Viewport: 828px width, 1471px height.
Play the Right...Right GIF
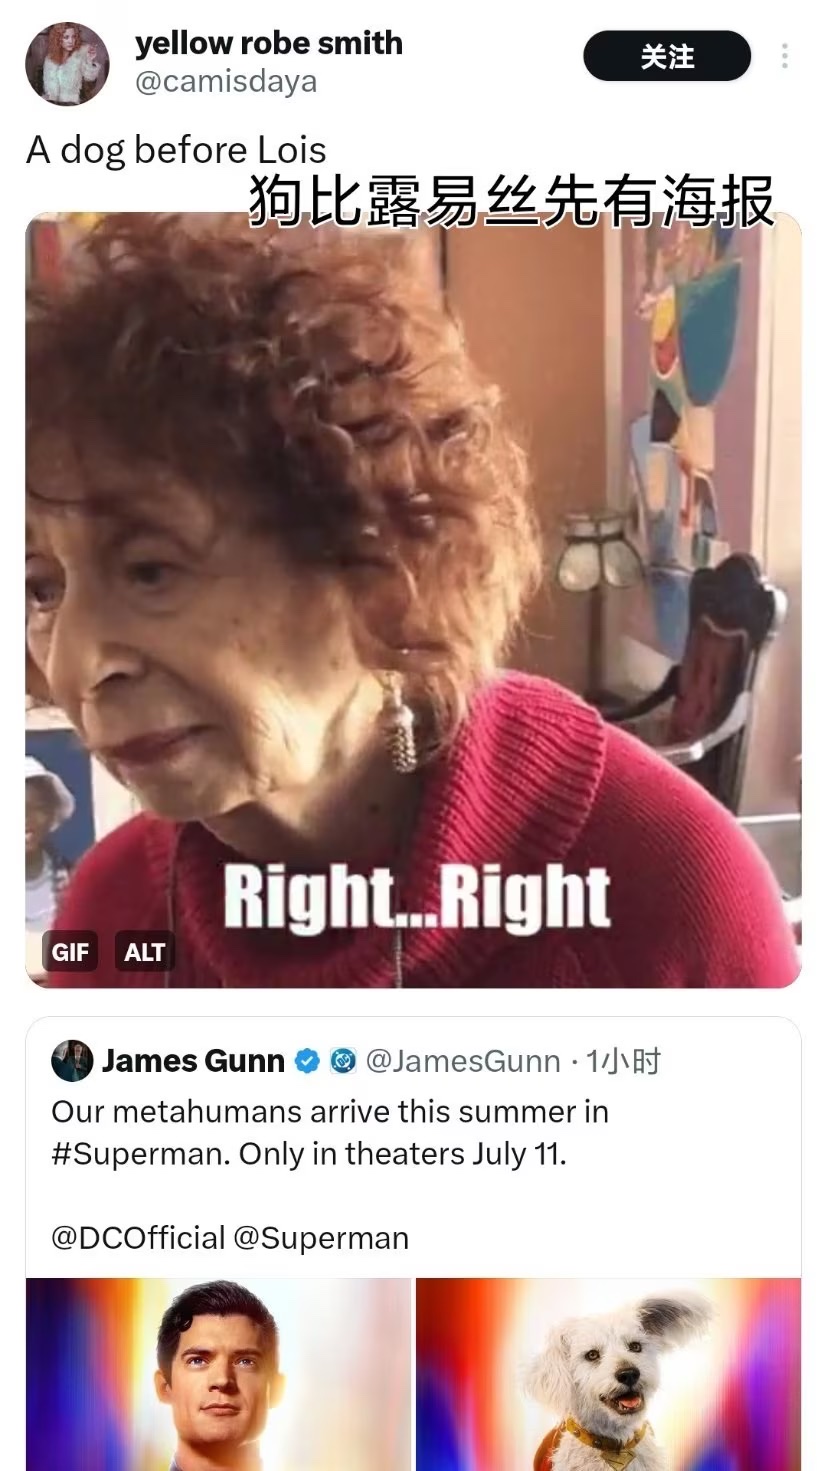coord(413,600)
